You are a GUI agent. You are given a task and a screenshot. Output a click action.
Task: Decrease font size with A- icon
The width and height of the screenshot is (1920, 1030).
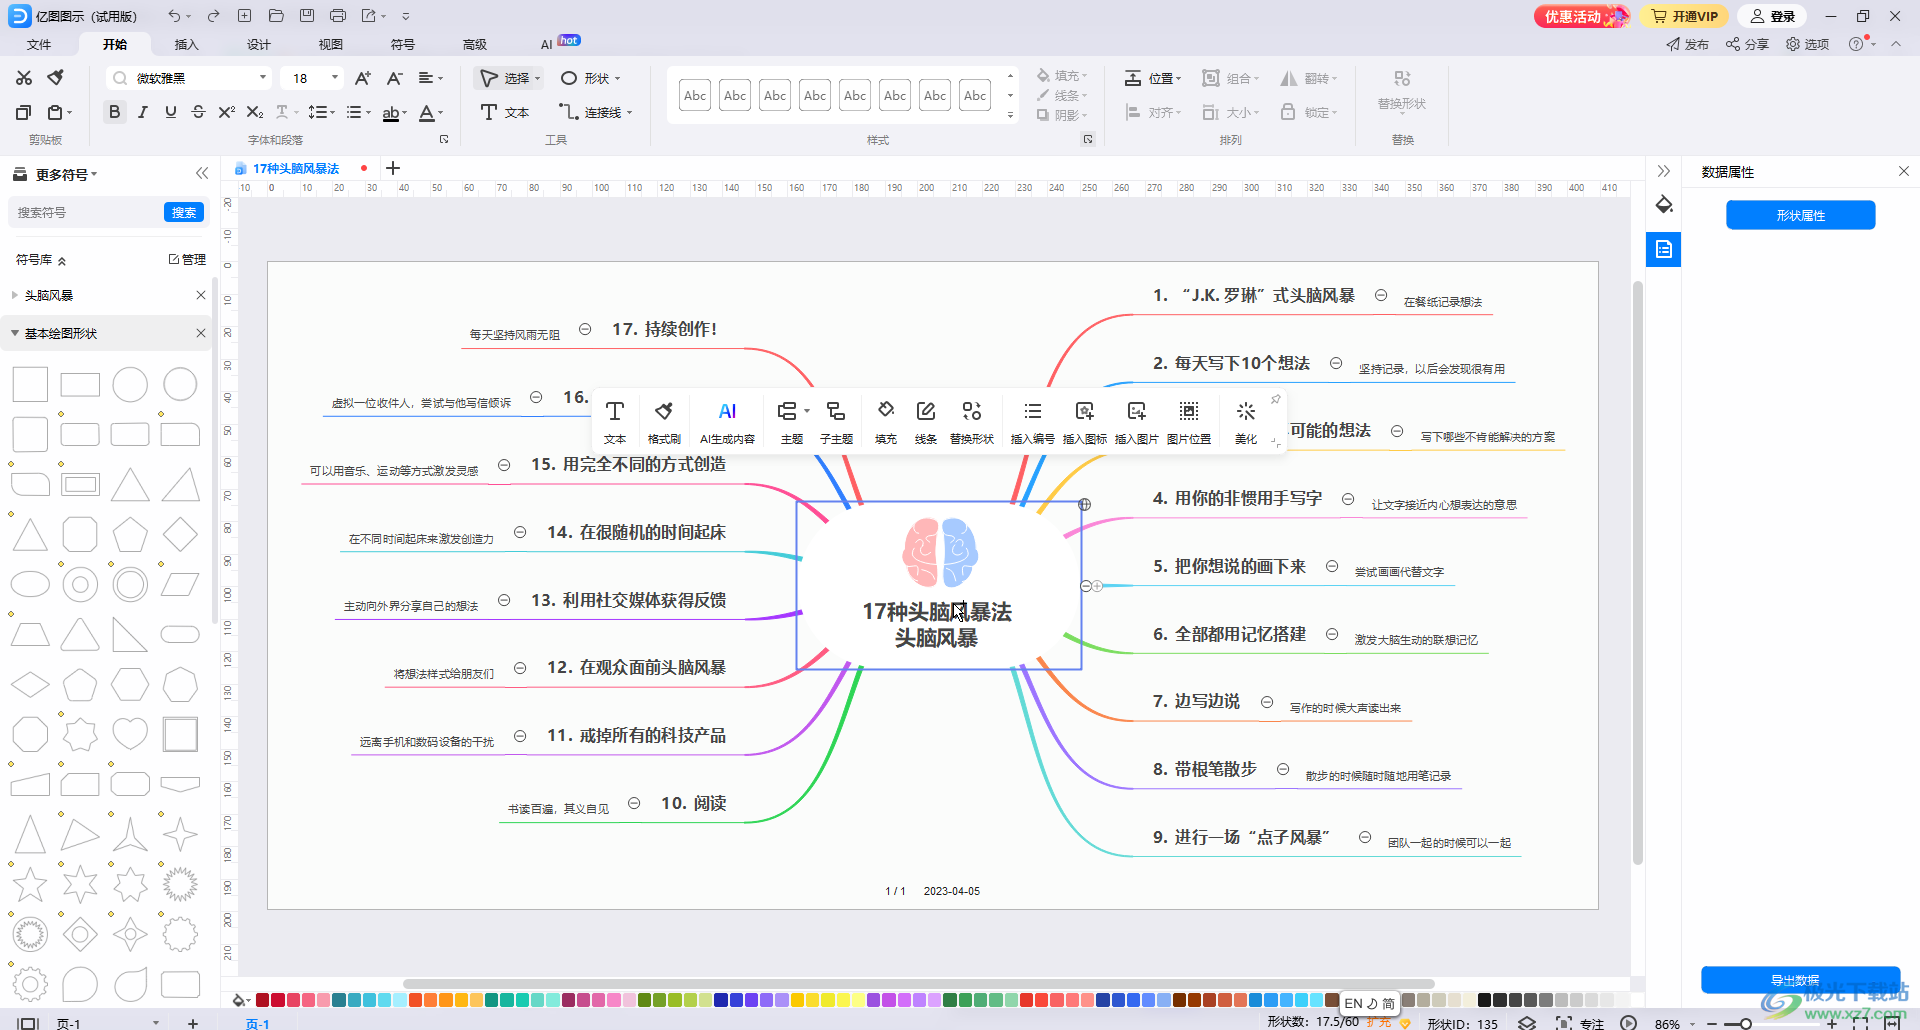pyautogui.click(x=395, y=78)
